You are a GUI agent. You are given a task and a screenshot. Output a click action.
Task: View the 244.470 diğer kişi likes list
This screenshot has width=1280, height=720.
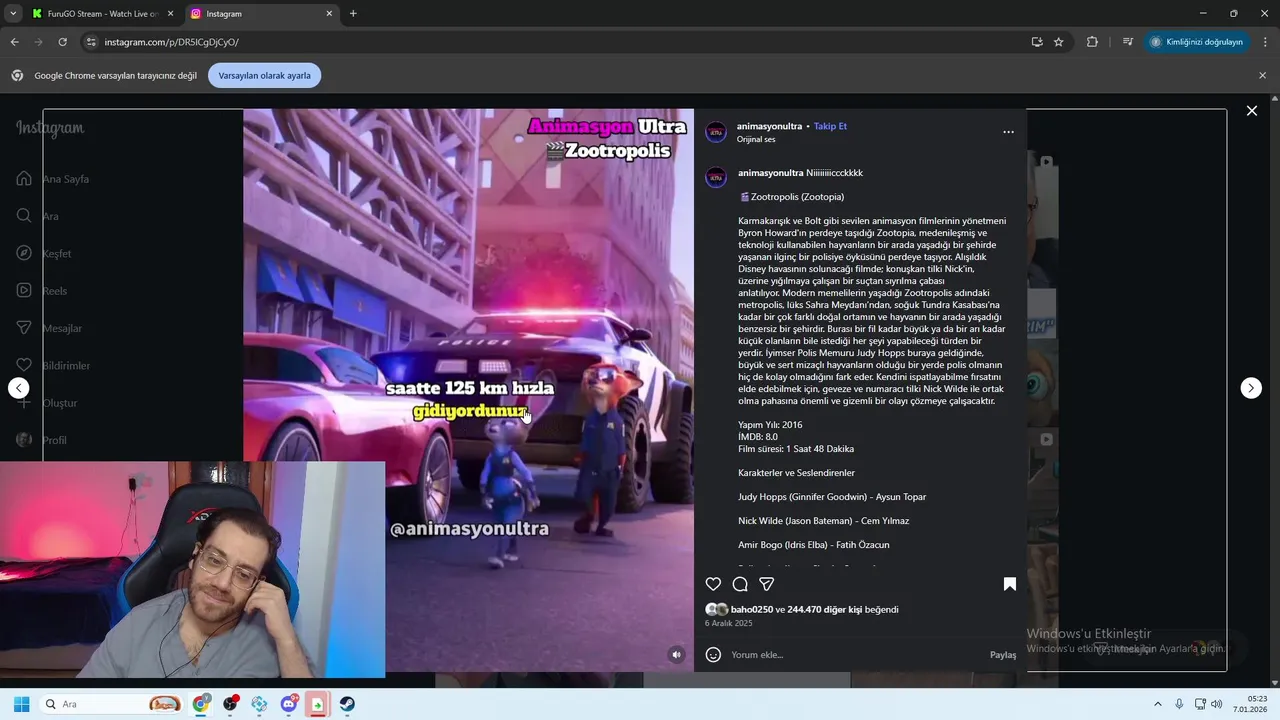pos(824,609)
